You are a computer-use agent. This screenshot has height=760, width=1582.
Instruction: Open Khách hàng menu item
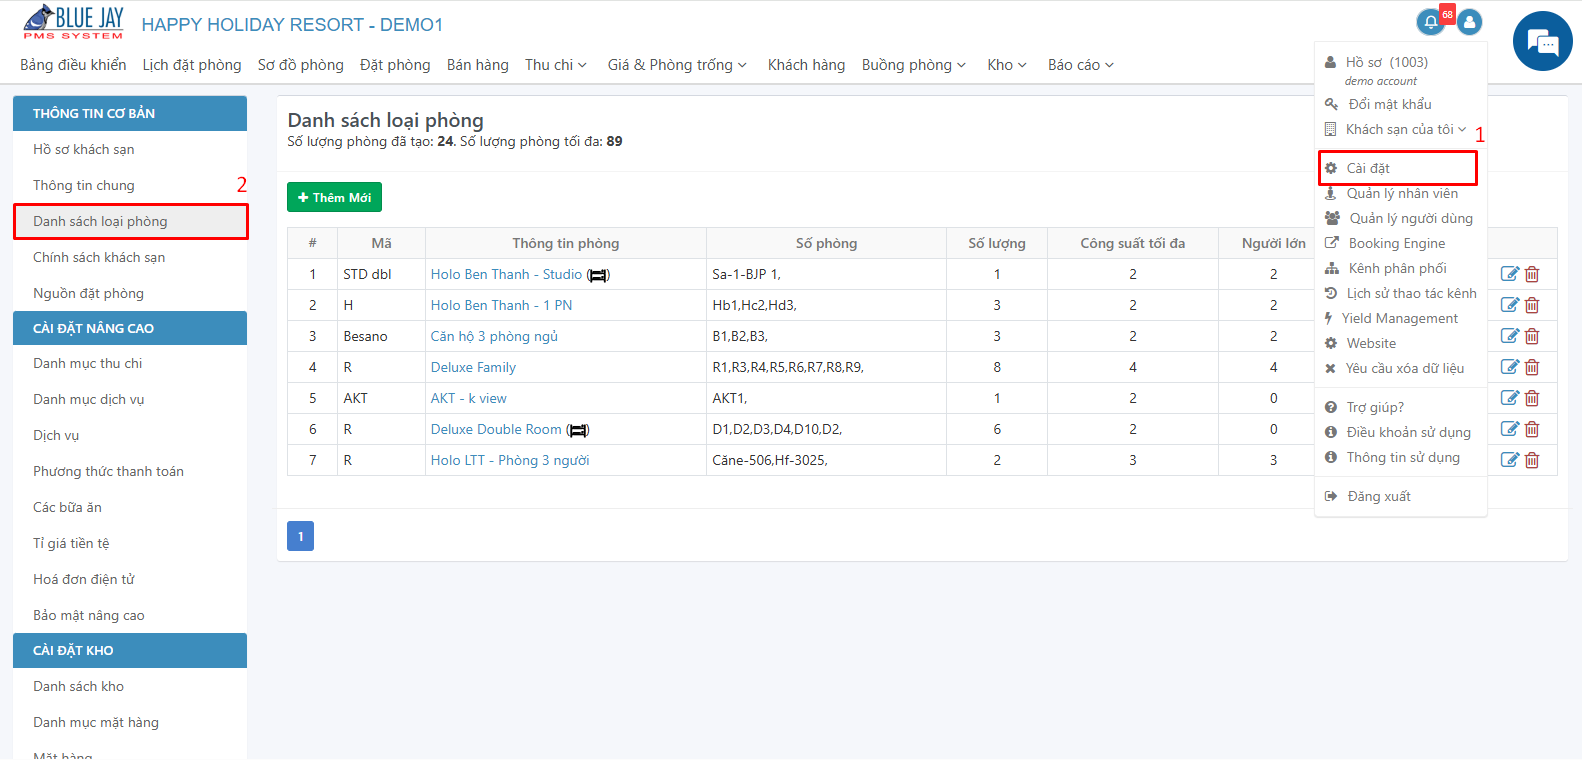click(x=806, y=65)
